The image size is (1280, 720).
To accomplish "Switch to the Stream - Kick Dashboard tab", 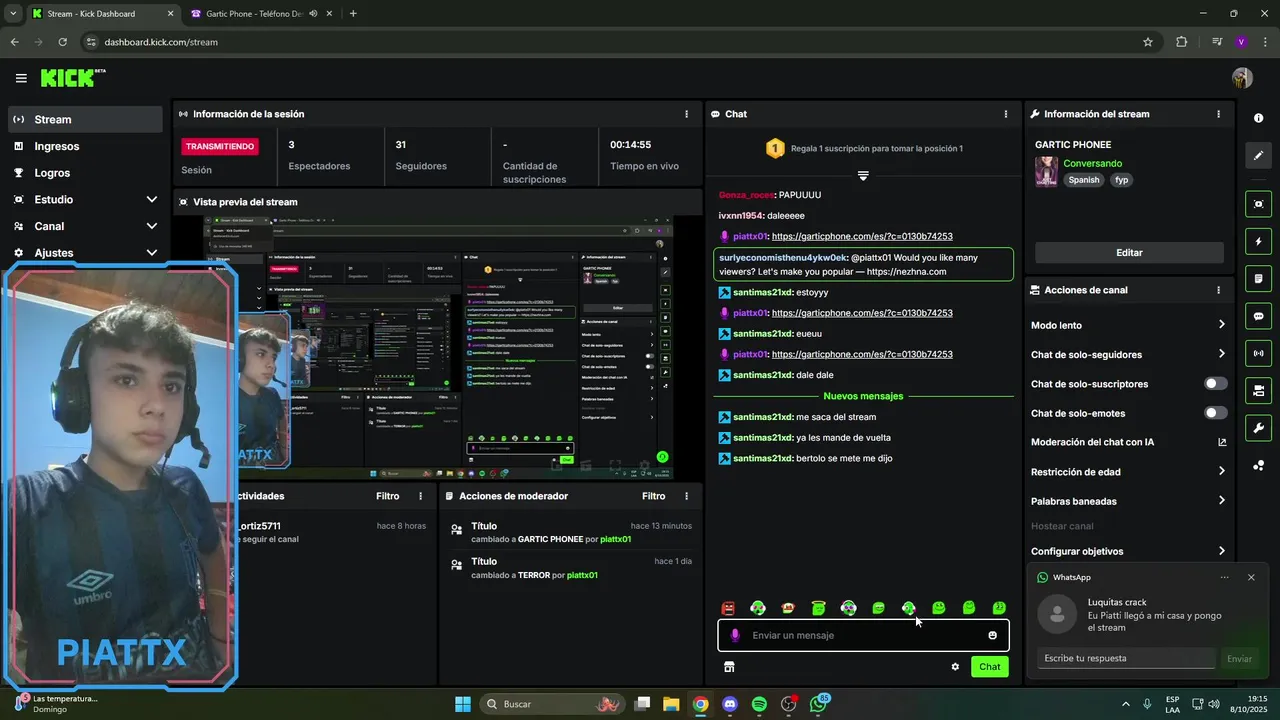I will (x=102, y=14).
